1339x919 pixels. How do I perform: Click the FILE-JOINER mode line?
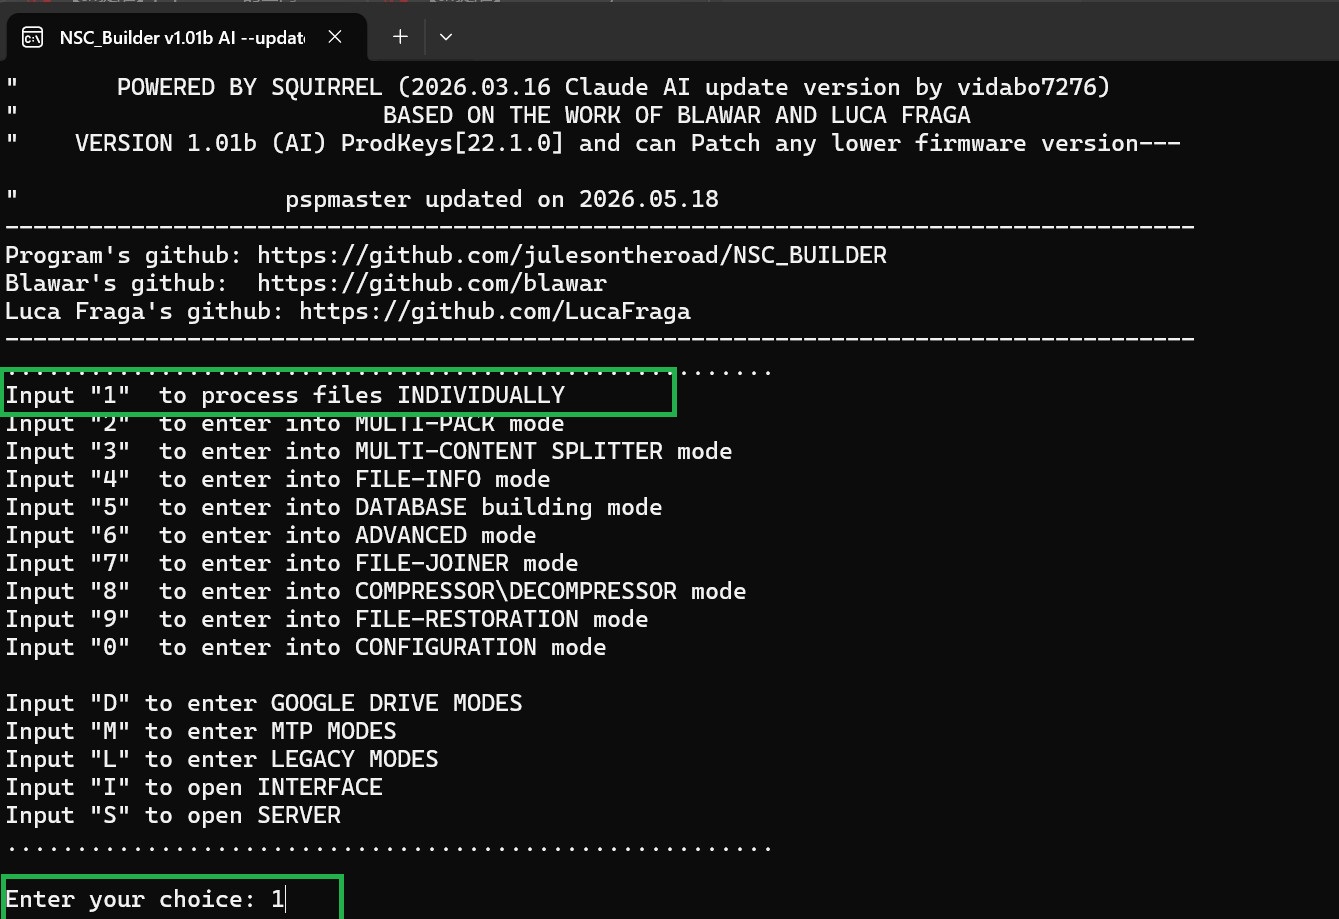(292, 563)
